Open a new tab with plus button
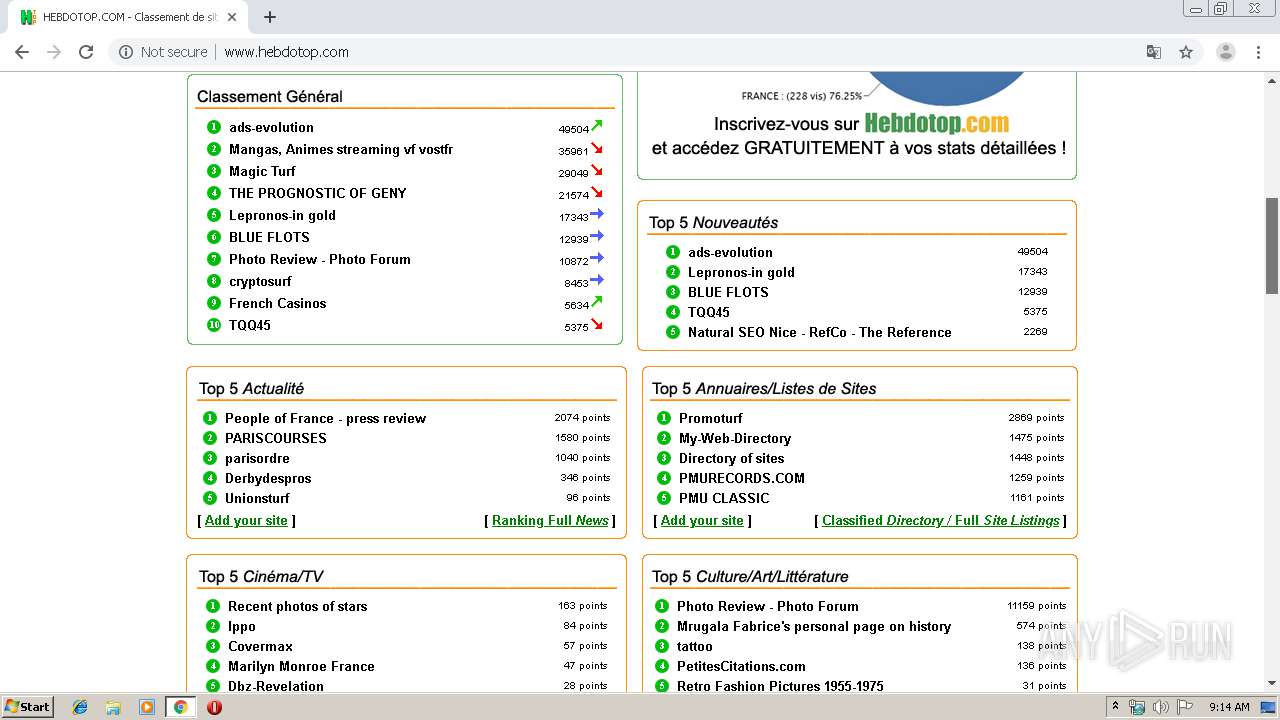This screenshot has height=720, width=1280. [x=270, y=17]
